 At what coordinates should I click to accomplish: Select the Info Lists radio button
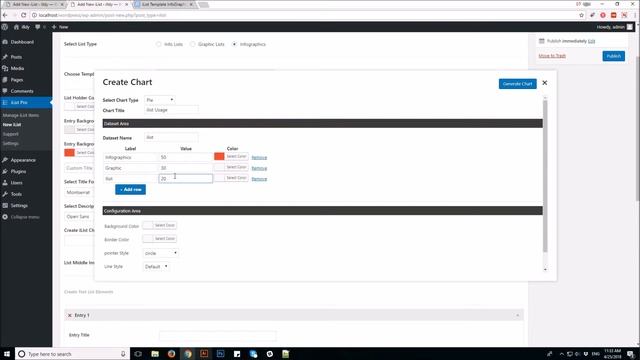coord(158,44)
